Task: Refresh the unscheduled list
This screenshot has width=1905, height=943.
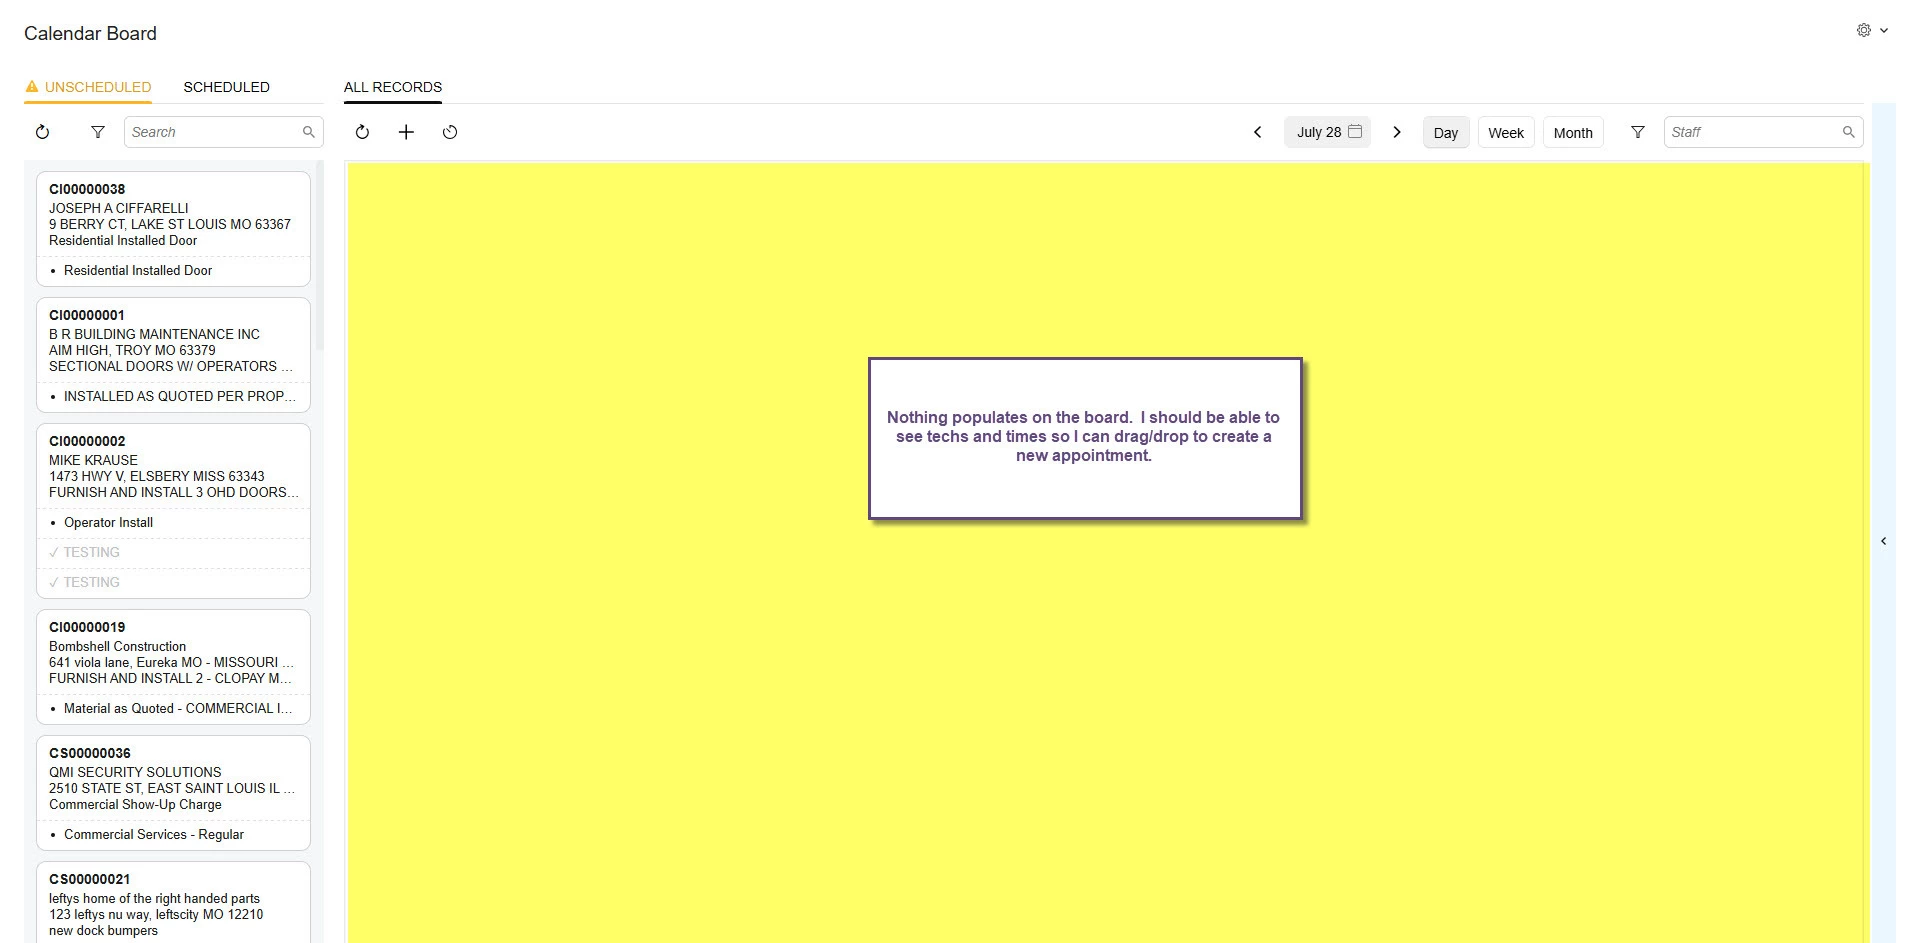Action: coord(42,132)
